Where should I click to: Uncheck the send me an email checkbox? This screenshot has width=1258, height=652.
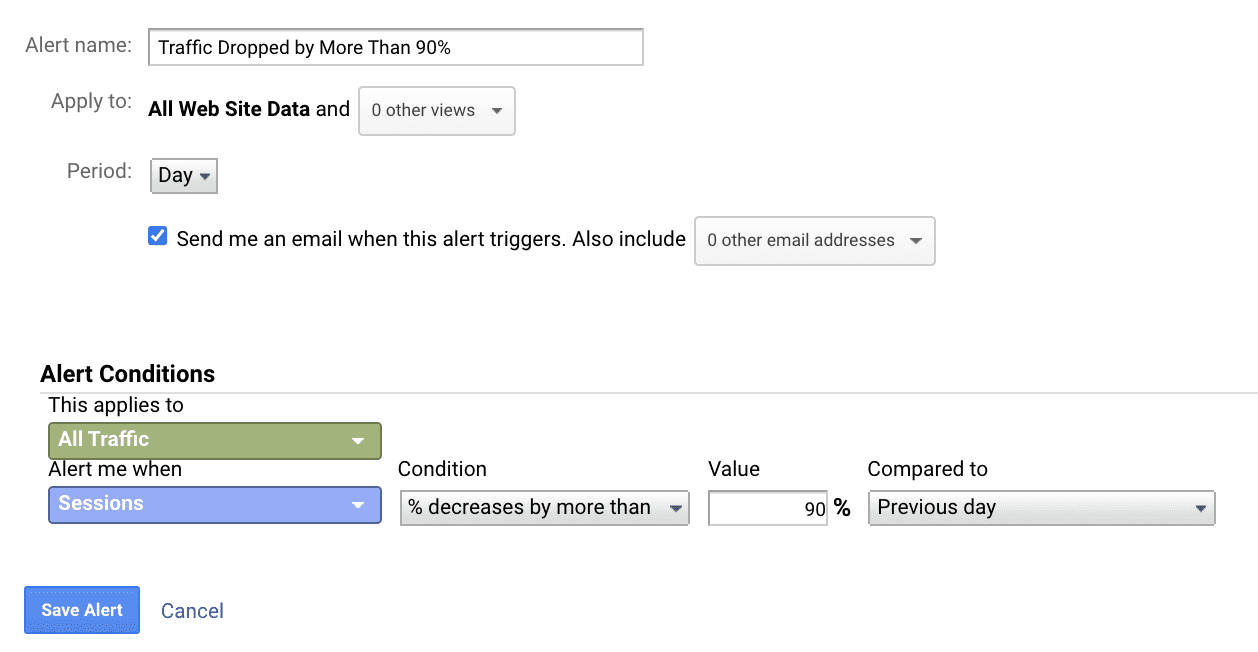click(x=157, y=237)
